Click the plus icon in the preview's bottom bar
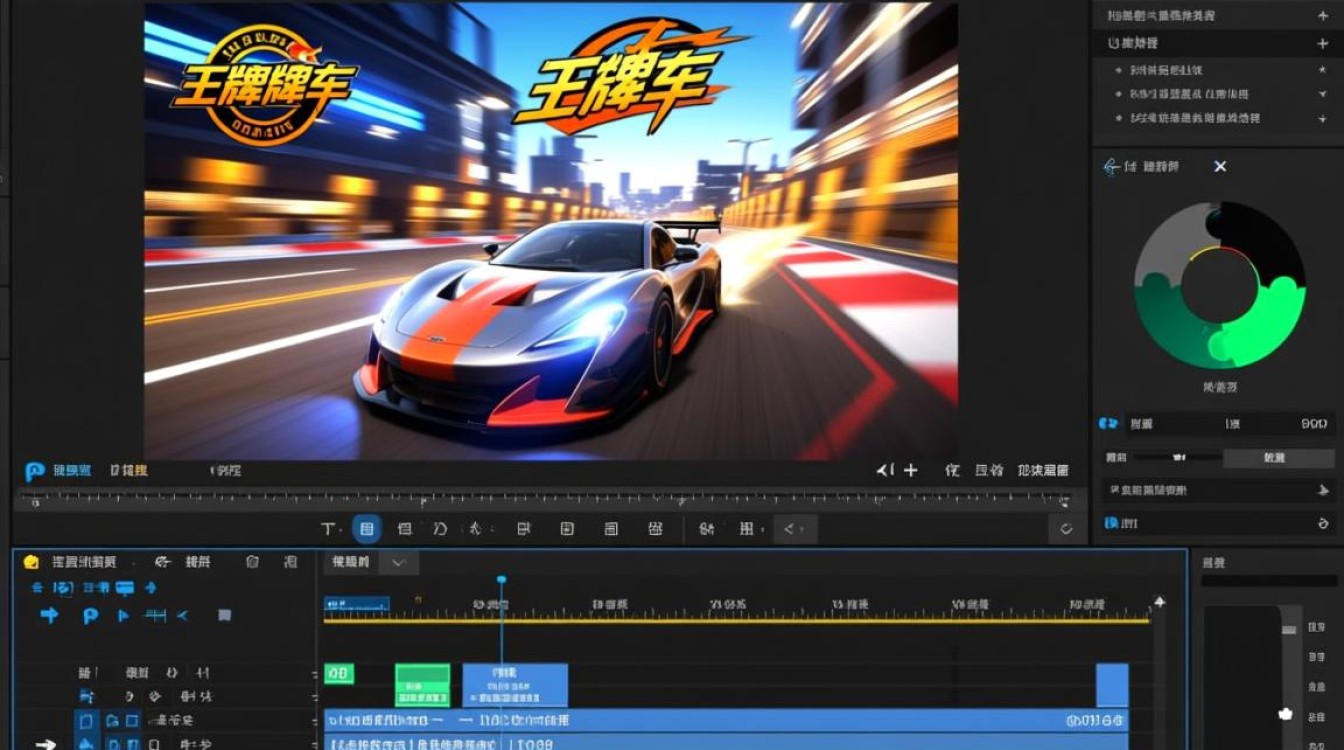The height and width of the screenshot is (750, 1344). point(910,470)
